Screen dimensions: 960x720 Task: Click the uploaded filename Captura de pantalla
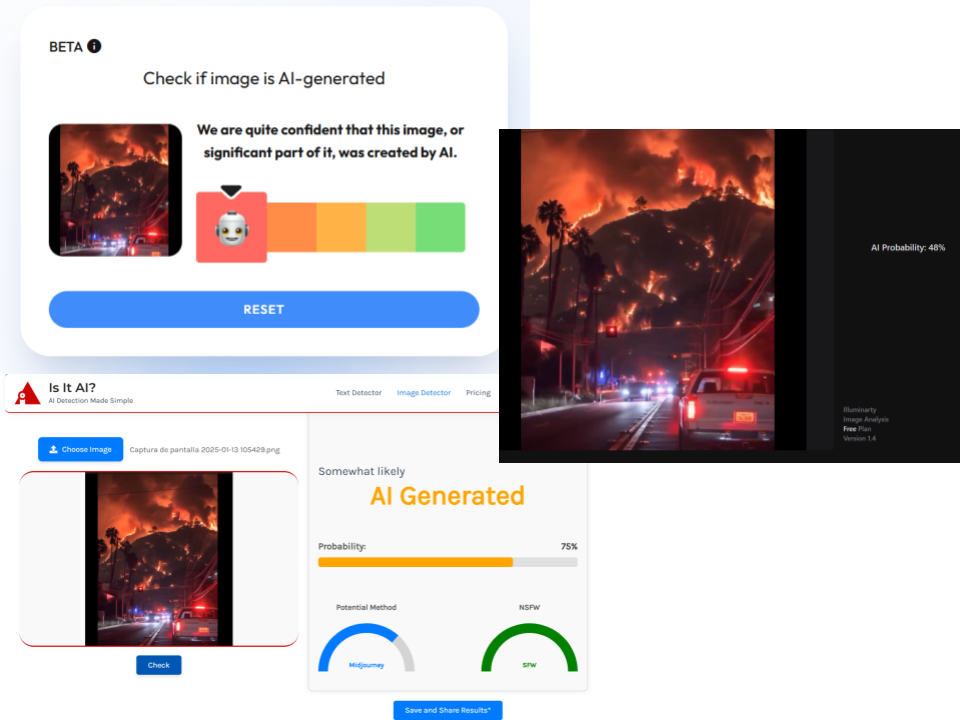point(204,449)
